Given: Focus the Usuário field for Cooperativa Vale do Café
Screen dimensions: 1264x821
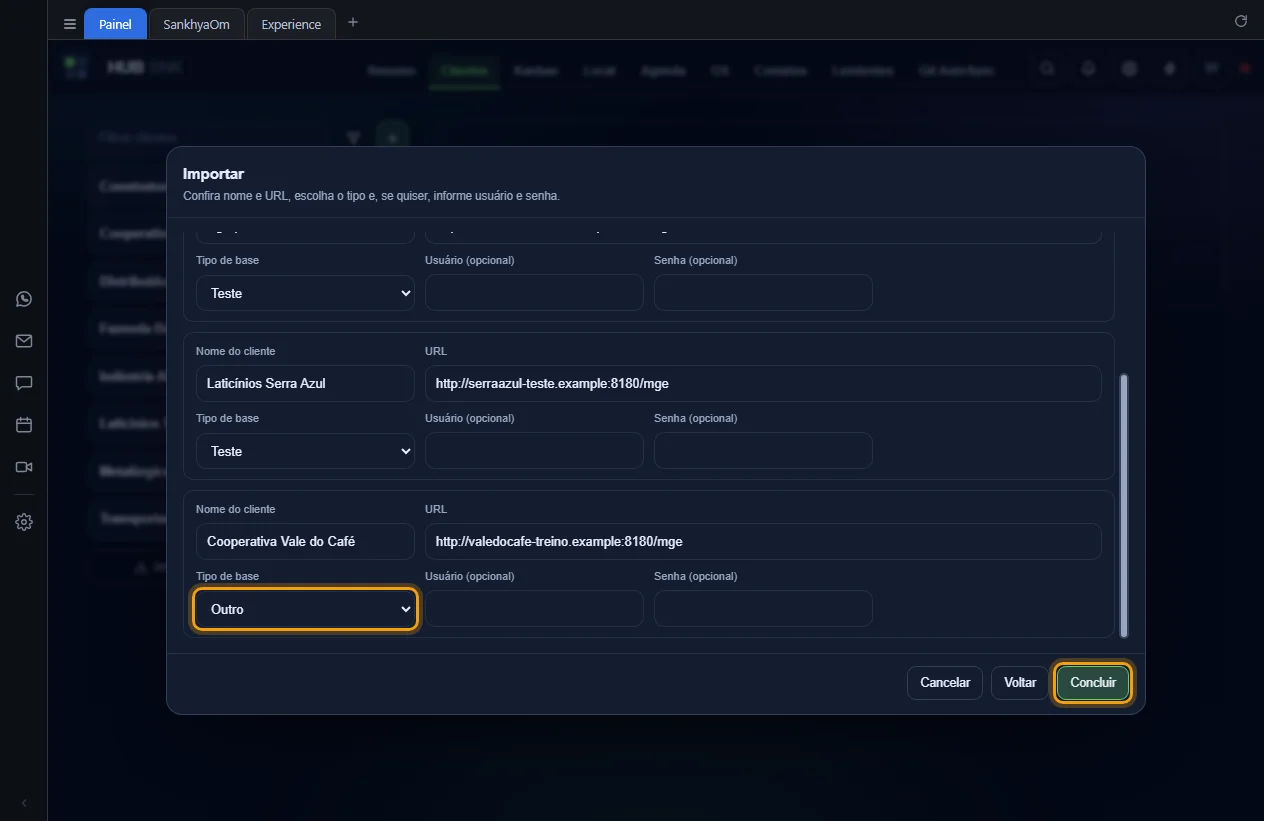Looking at the screenshot, I should [534, 609].
